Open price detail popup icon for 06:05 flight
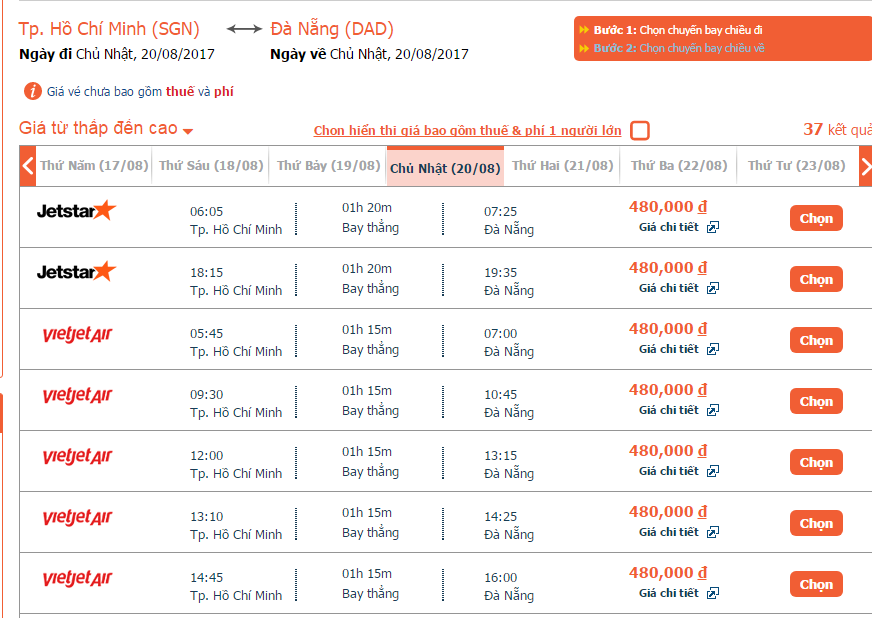 click(713, 227)
